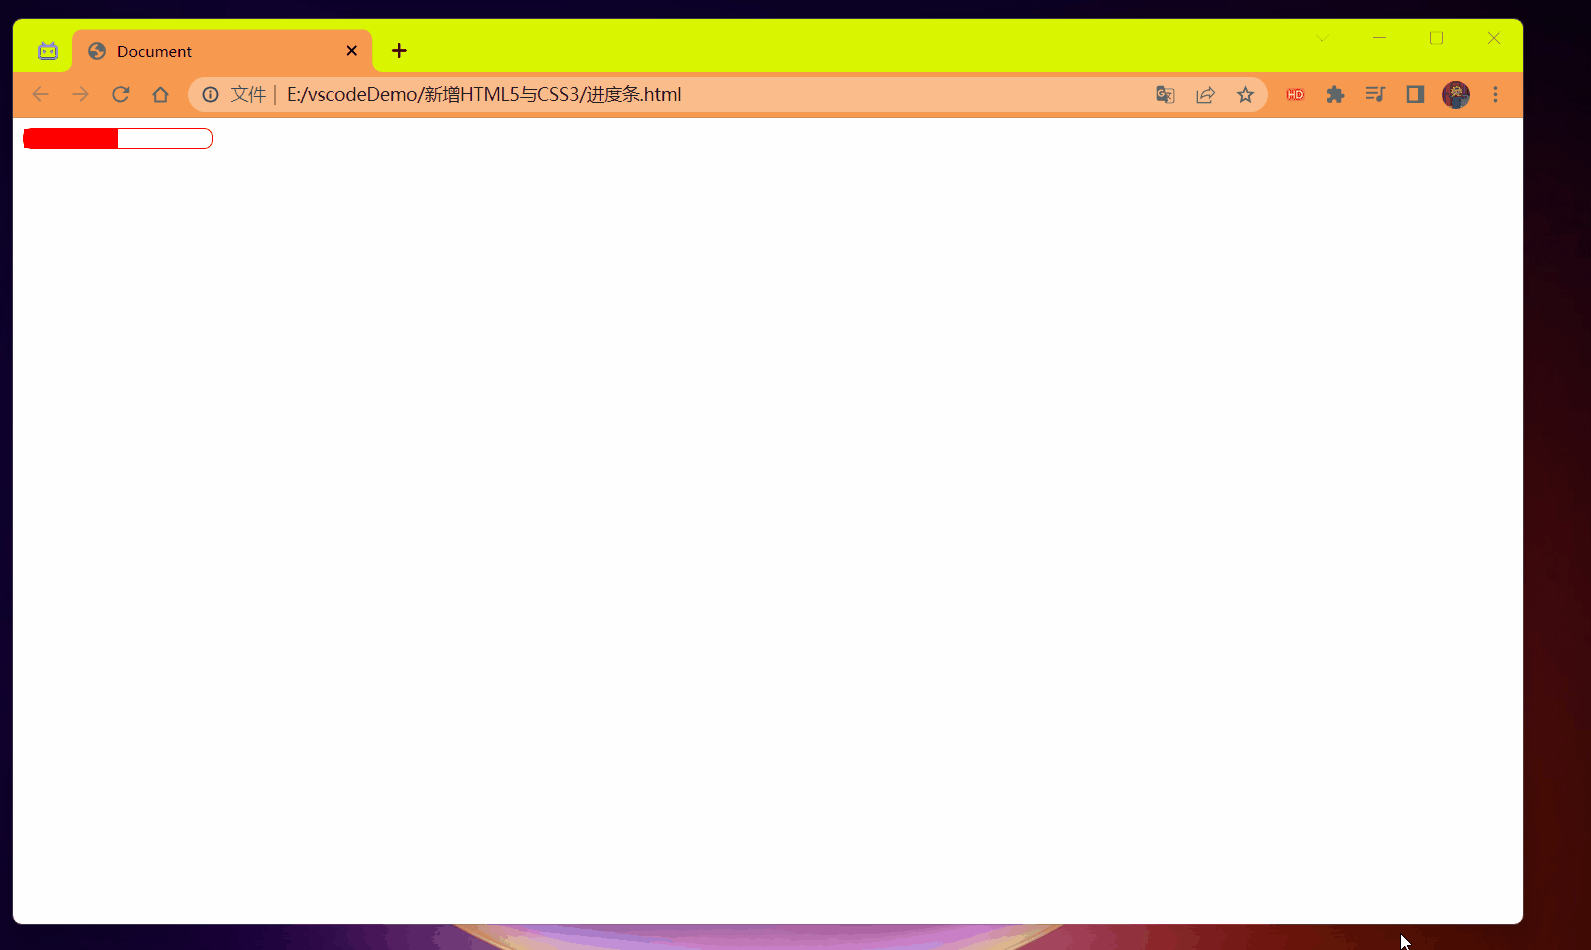This screenshot has height=950, width=1591.
Task: Minimize the browser window
Action: coord(1380,38)
